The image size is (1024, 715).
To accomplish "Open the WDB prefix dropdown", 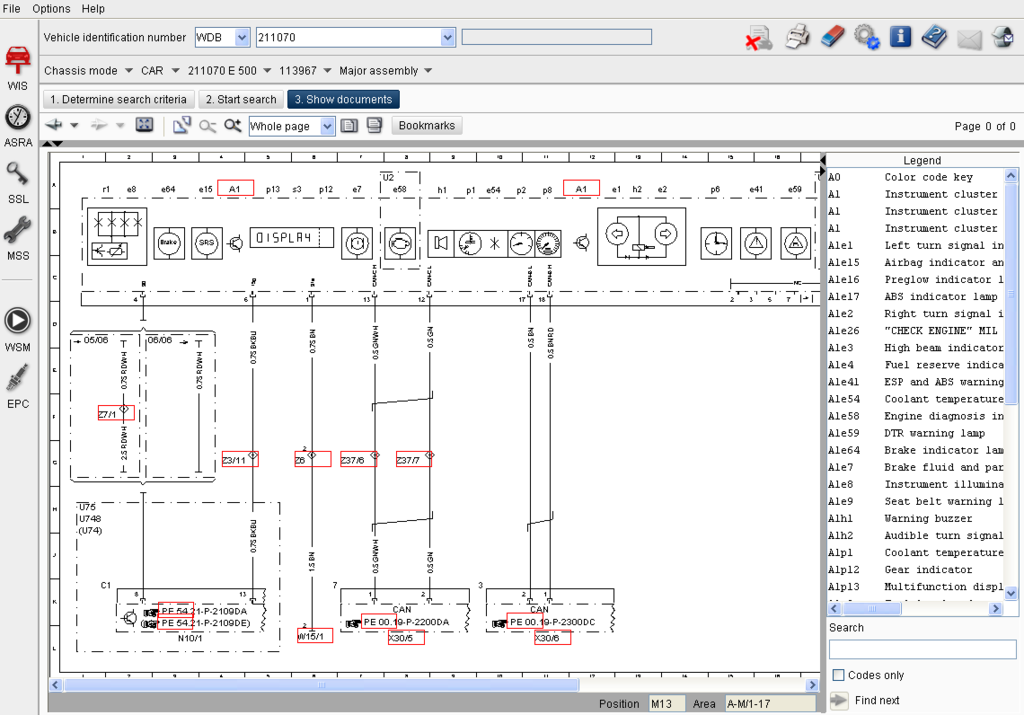I will [x=242, y=38].
